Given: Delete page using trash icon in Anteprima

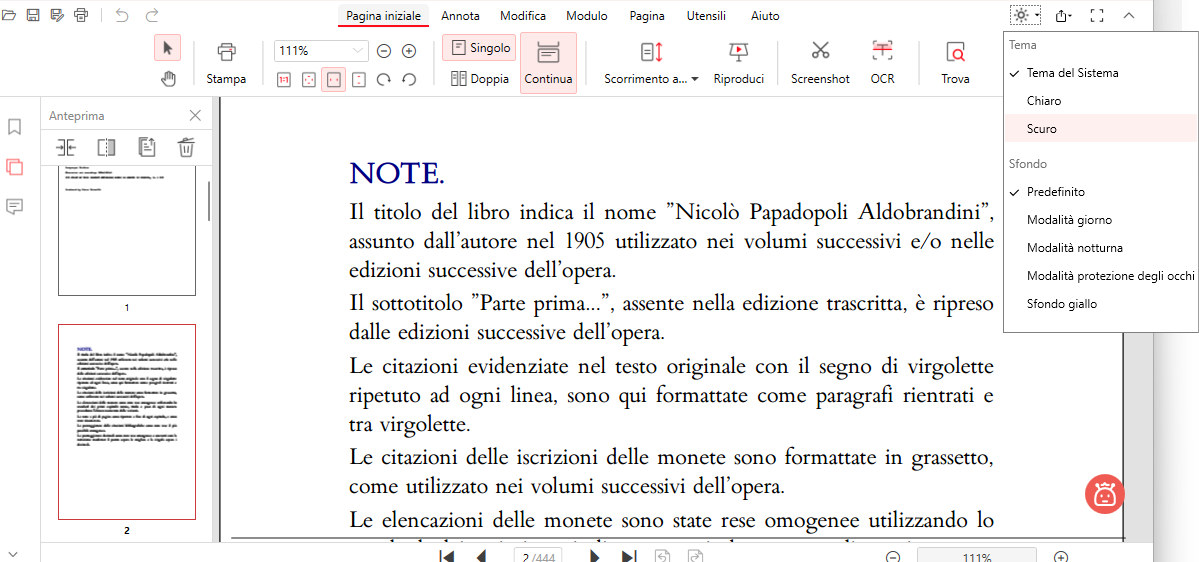Looking at the screenshot, I should coord(186,147).
